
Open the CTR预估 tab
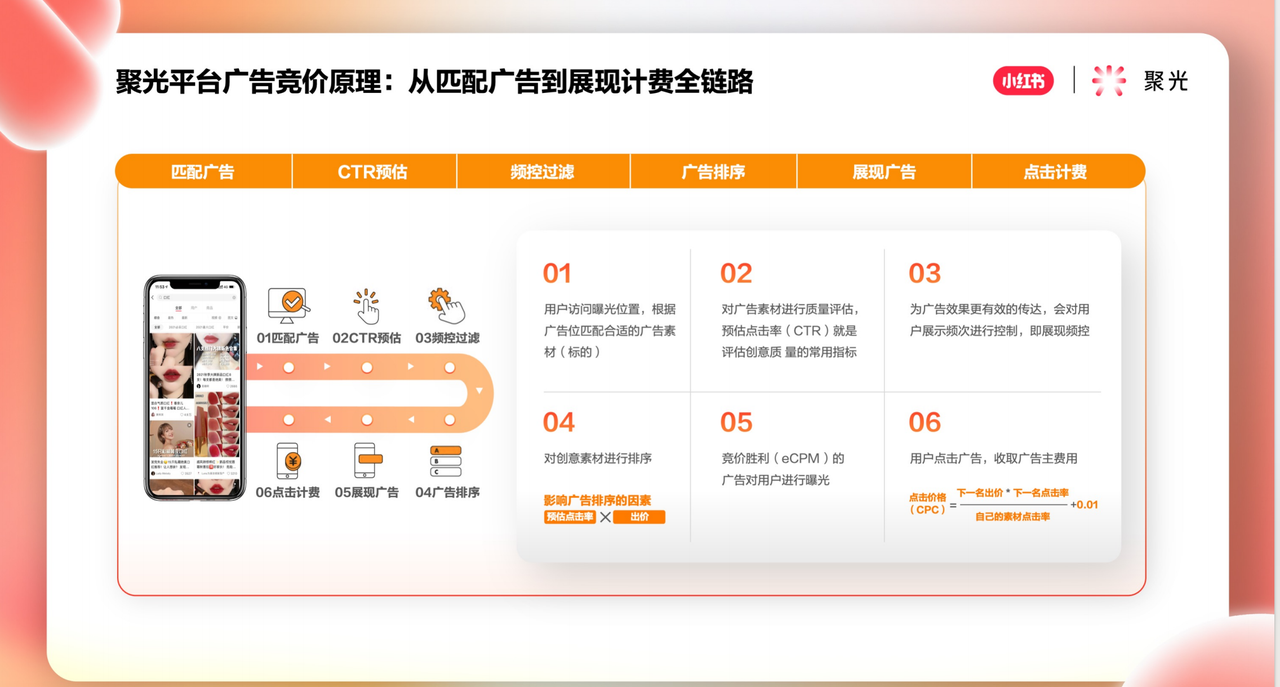pyautogui.click(x=373, y=171)
